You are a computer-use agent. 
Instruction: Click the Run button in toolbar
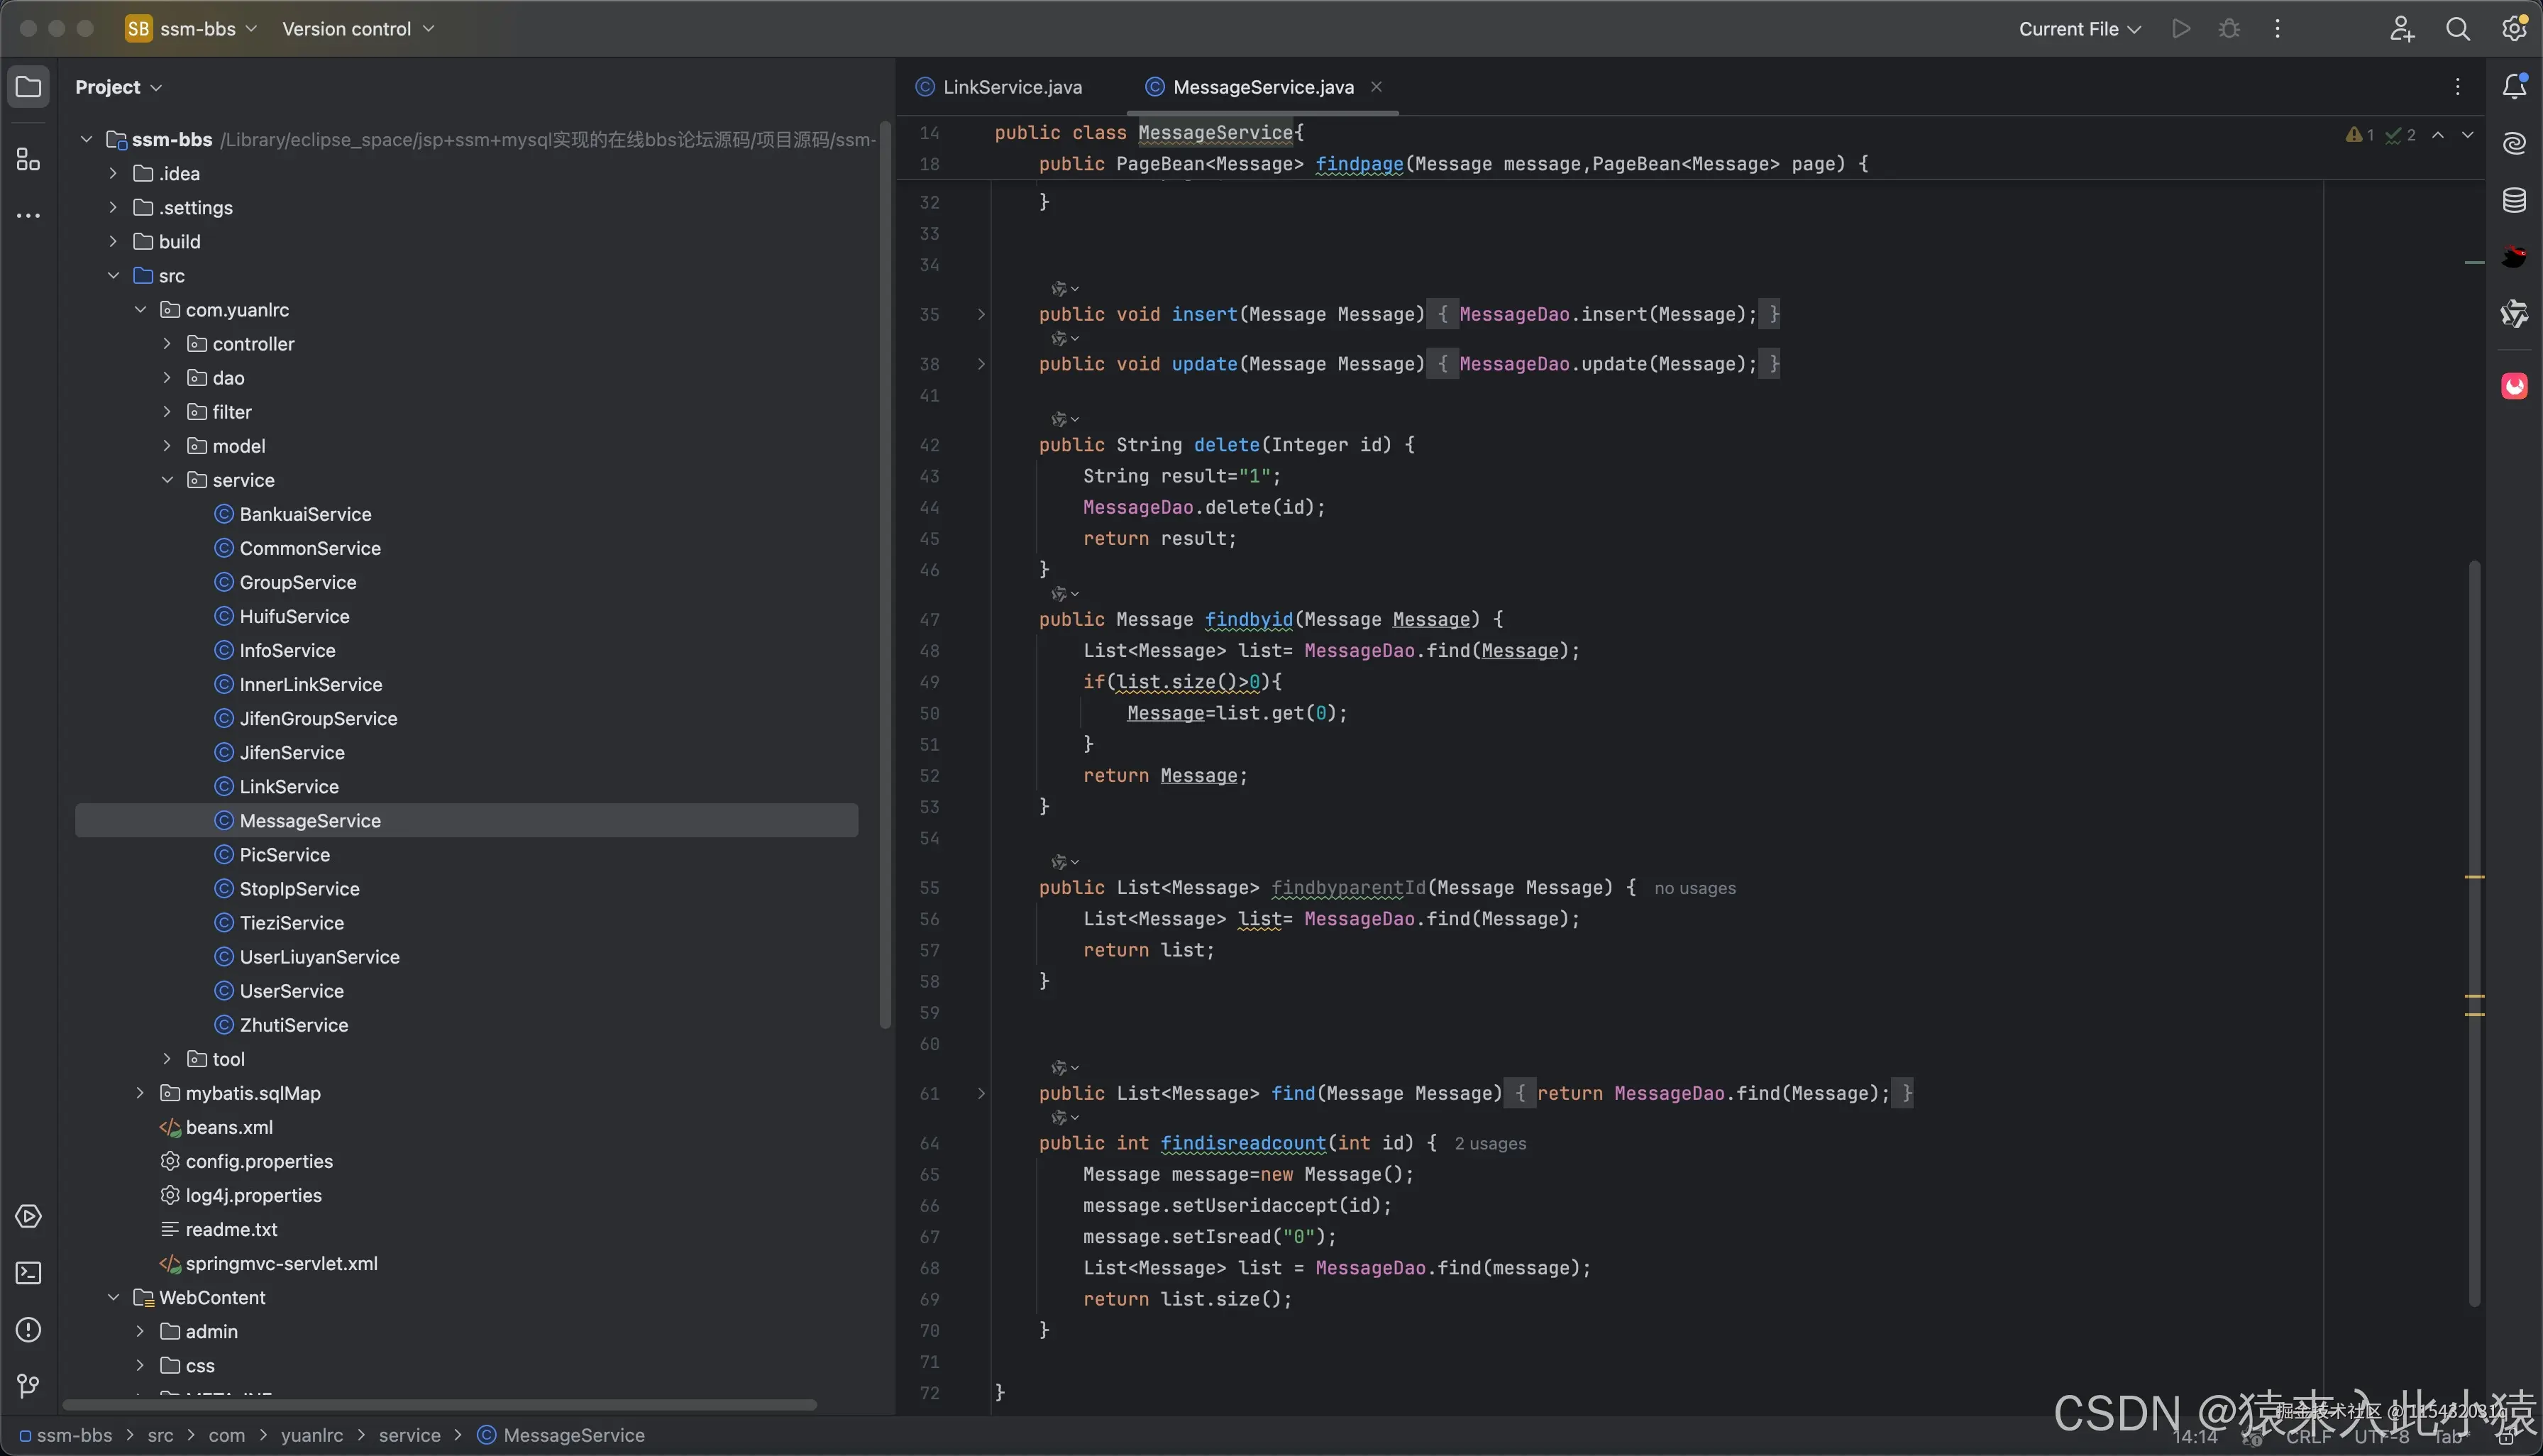pyautogui.click(x=2181, y=29)
